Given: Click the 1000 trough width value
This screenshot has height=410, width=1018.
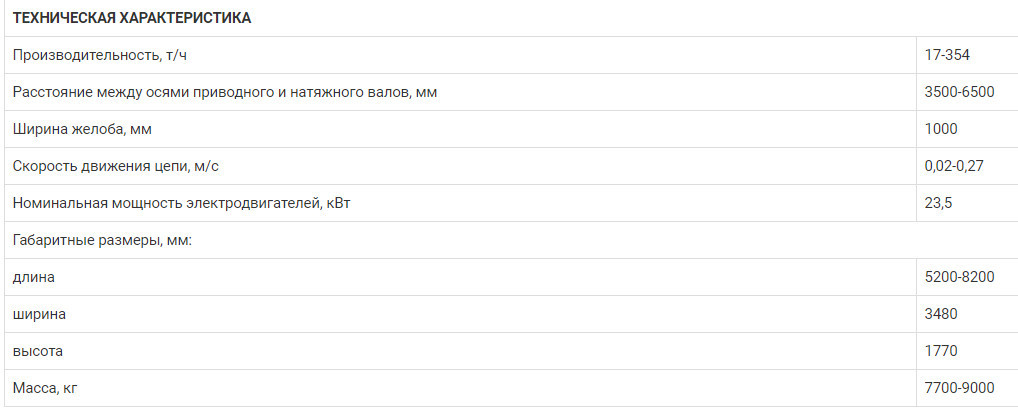Looking at the screenshot, I should pyautogui.click(x=941, y=129).
